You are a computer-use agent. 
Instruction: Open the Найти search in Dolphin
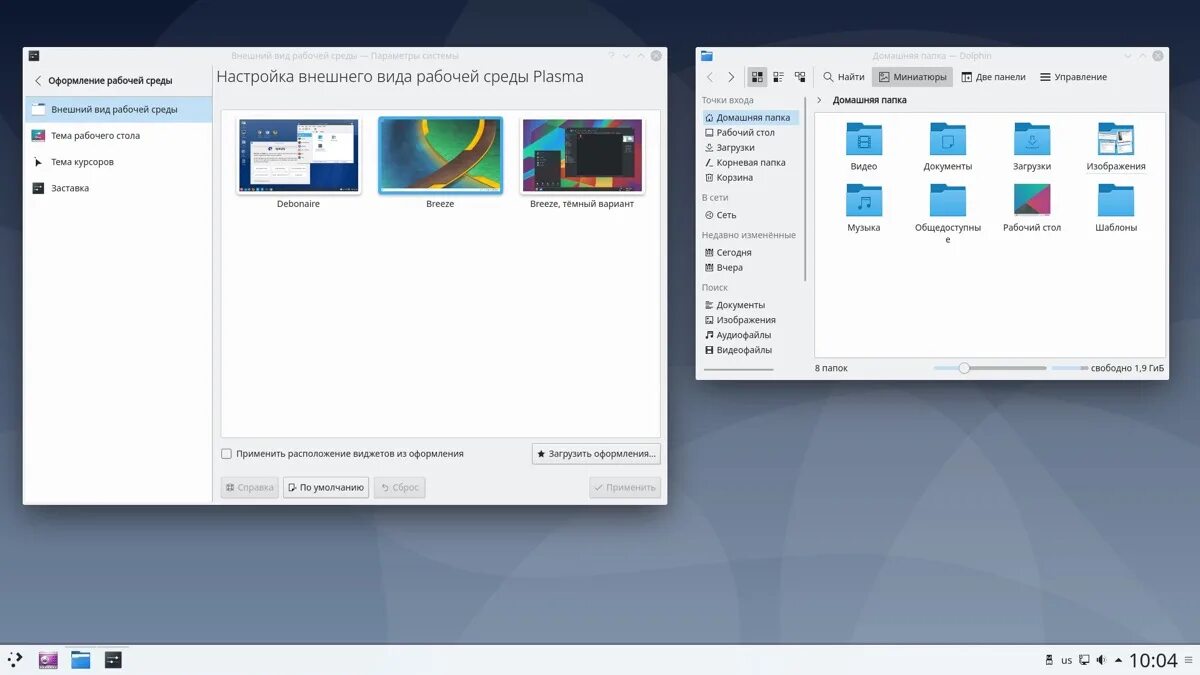(844, 77)
